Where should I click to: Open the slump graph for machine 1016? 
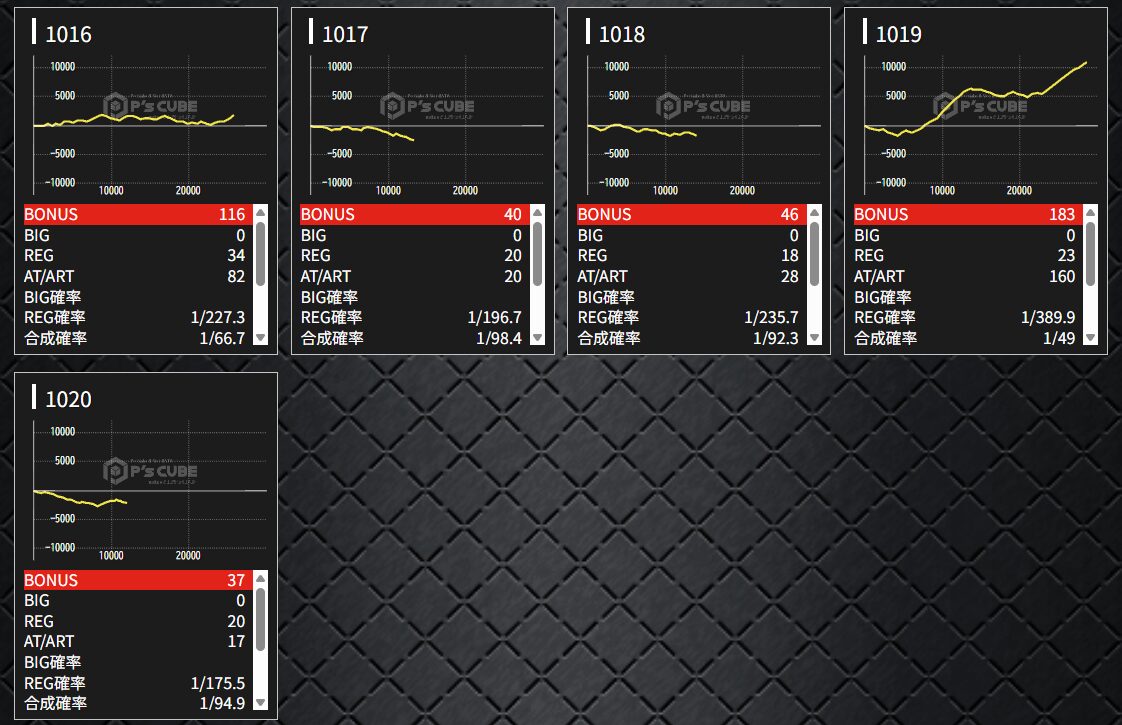[x=149, y=125]
